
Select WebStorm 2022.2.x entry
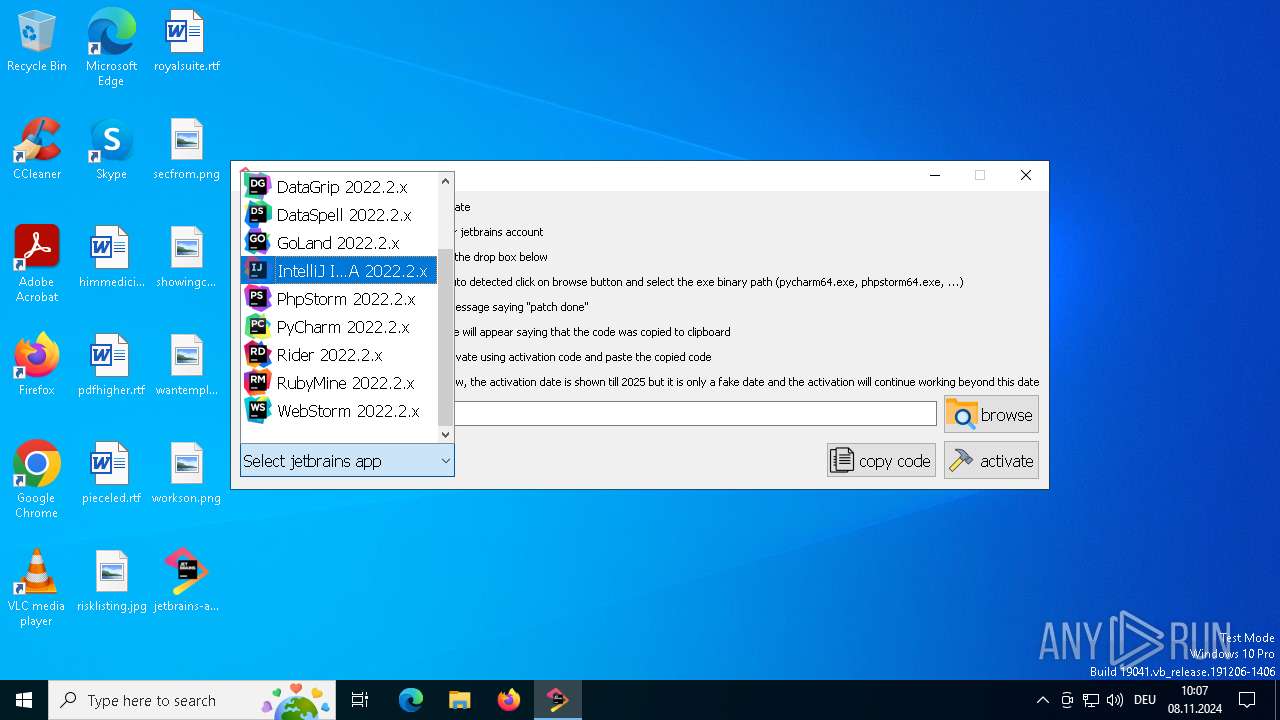pos(339,411)
